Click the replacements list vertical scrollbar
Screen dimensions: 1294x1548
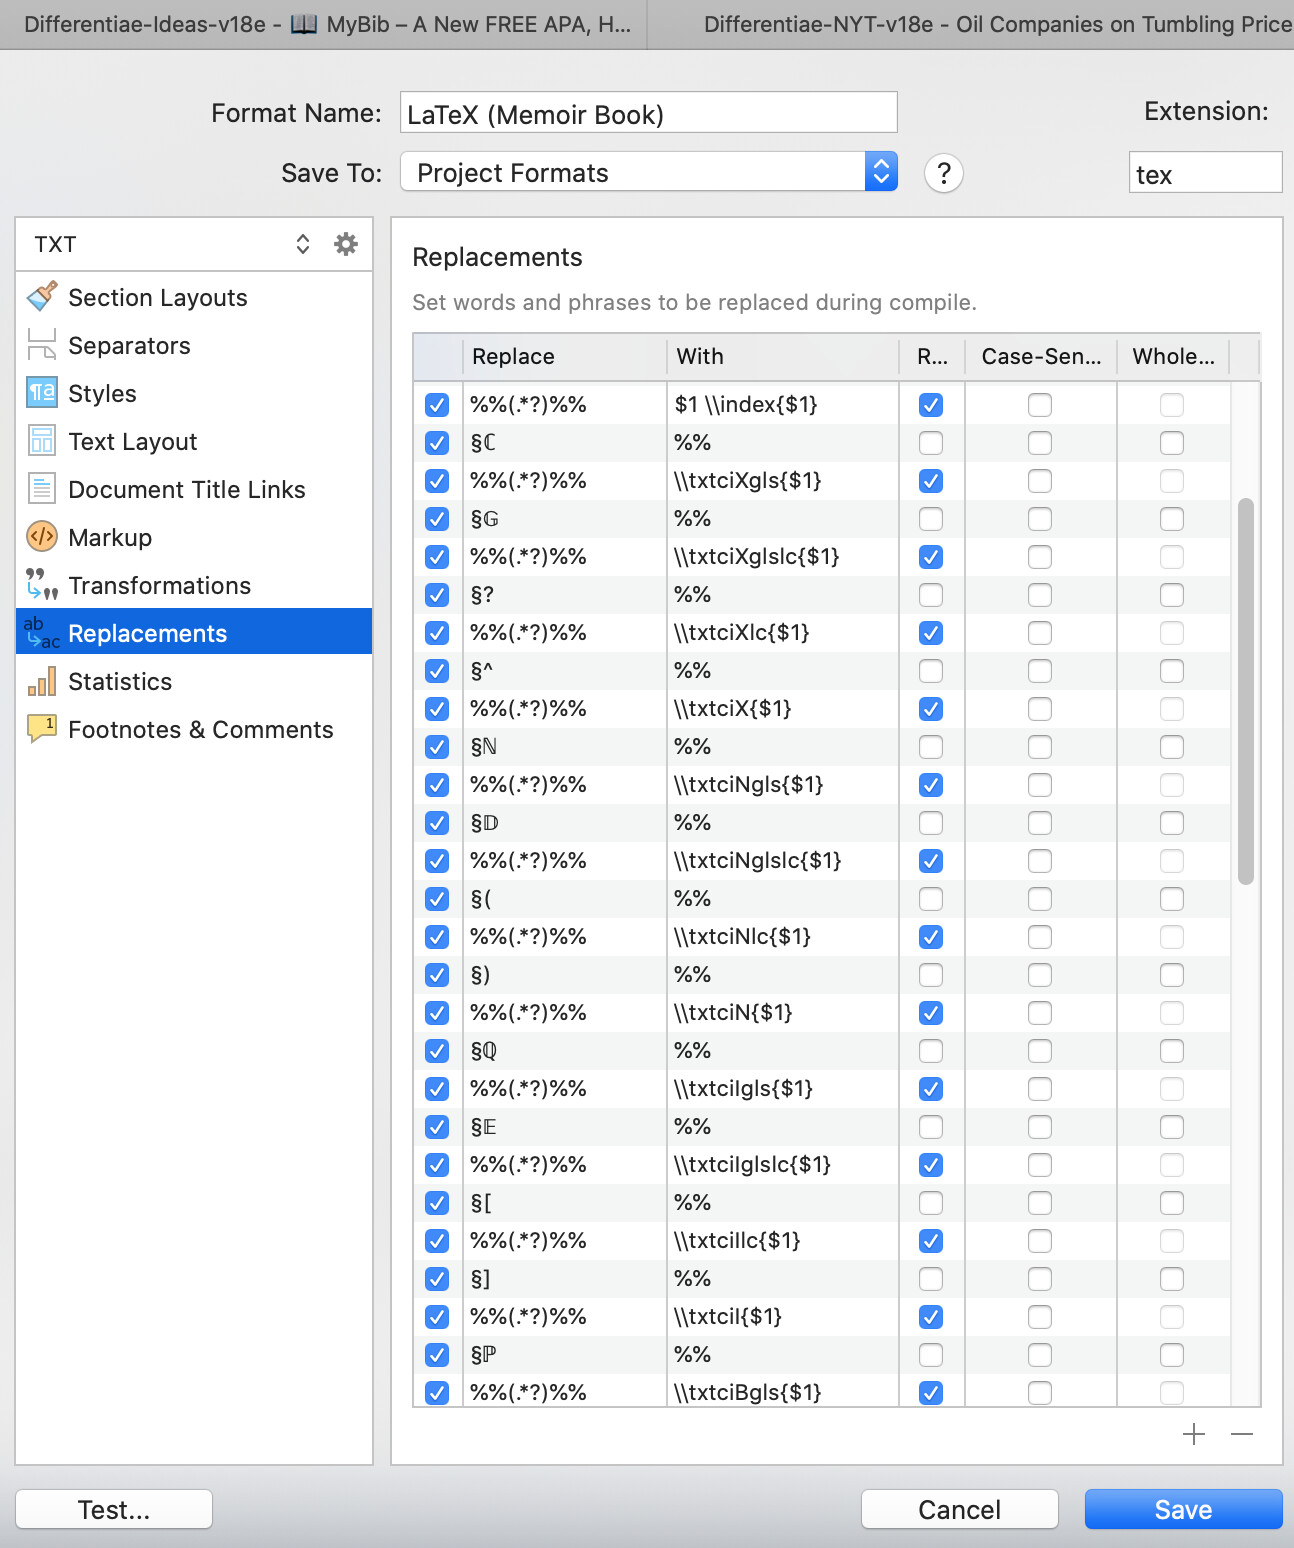point(1245,690)
